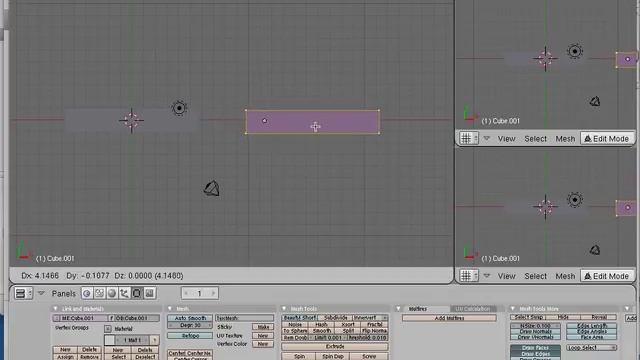Screen dimensions: 640x360
Task: Click the Extrude button
Action: click(x=335, y=347)
